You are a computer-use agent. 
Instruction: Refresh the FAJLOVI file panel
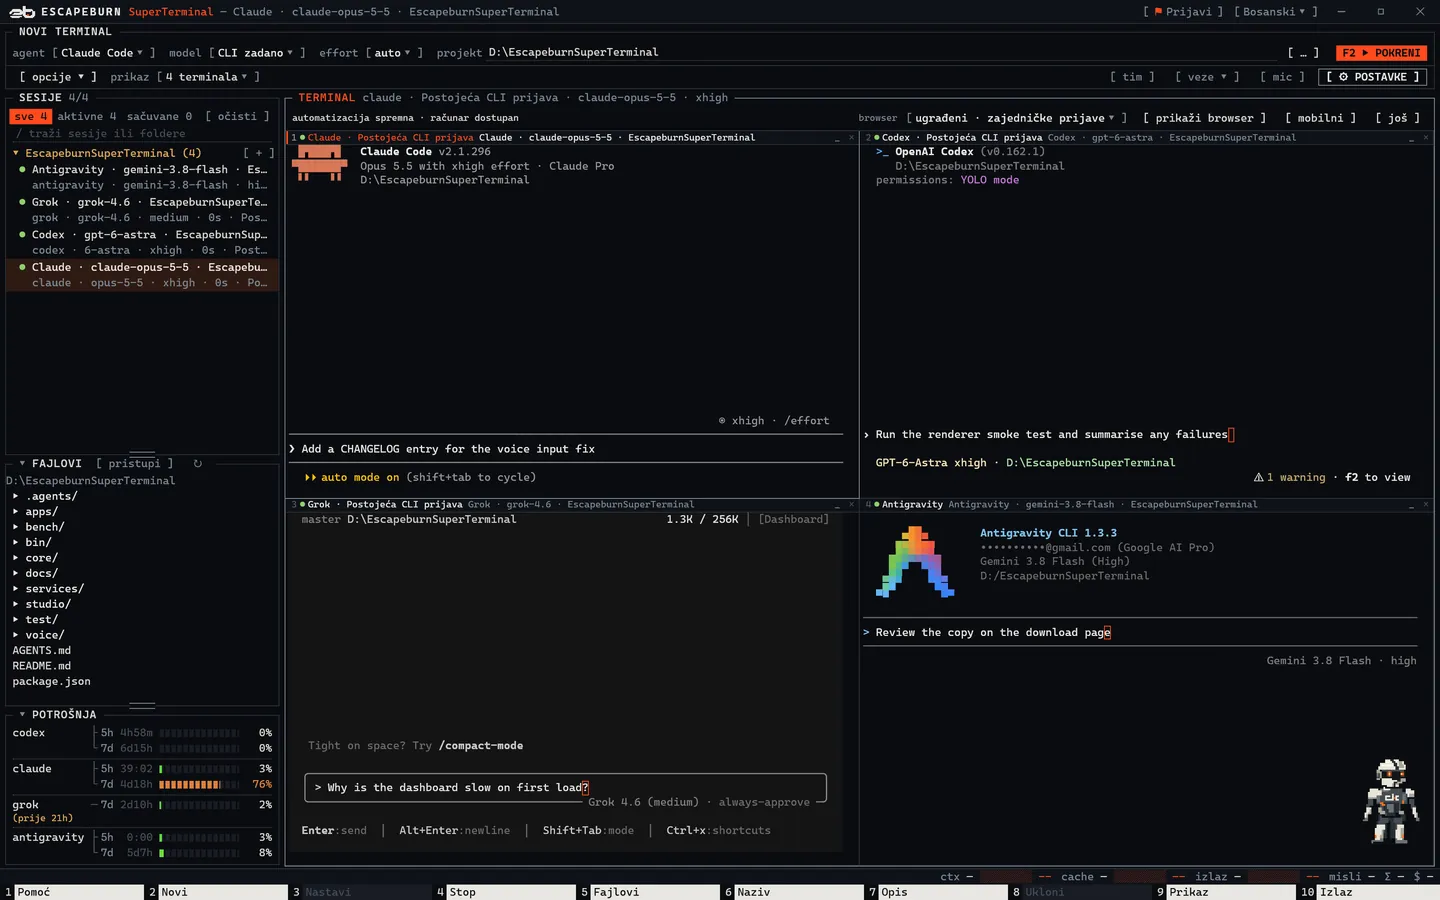pyautogui.click(x=198, y=464)
